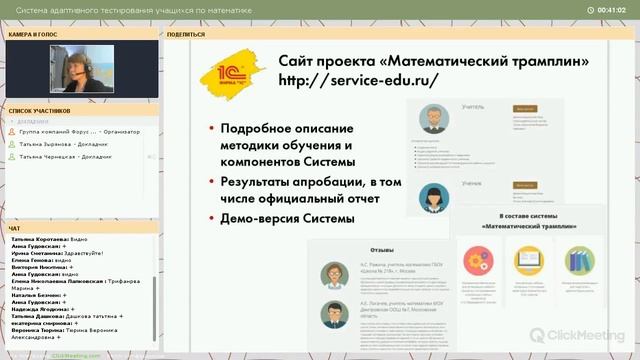Click chat message from Вероника Тюрина
This screenshot has height=360, width=640.
(x=64, y=334)
